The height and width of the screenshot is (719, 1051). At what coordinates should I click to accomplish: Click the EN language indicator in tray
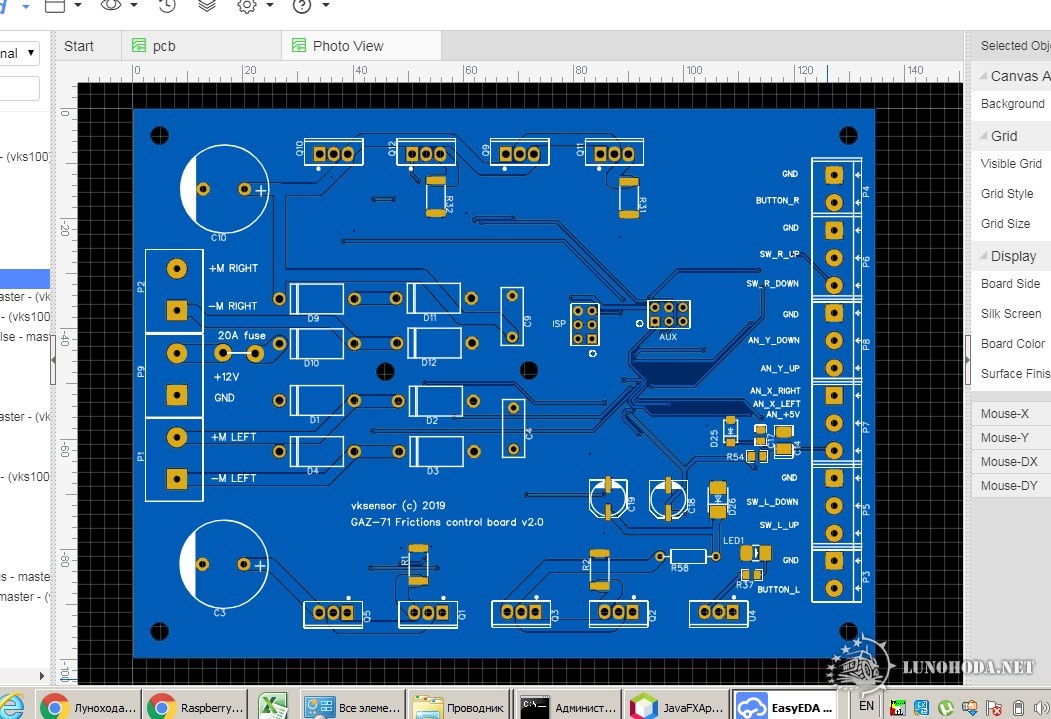point(866,706)
